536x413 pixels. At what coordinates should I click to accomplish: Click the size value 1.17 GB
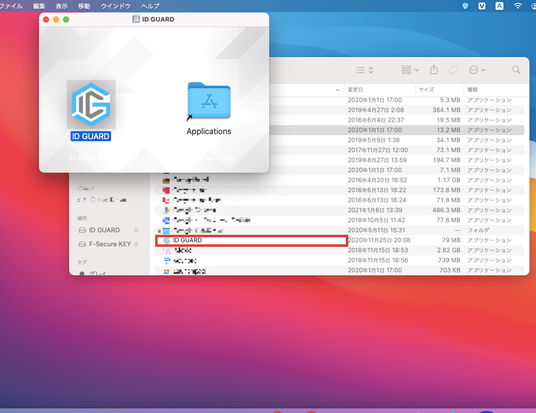coord(449,180)
